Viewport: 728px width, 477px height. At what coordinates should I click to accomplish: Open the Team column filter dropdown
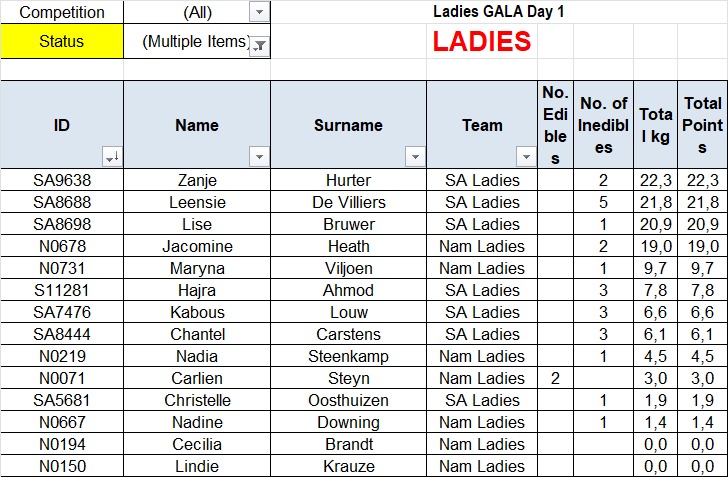click(x=526, y=157)
